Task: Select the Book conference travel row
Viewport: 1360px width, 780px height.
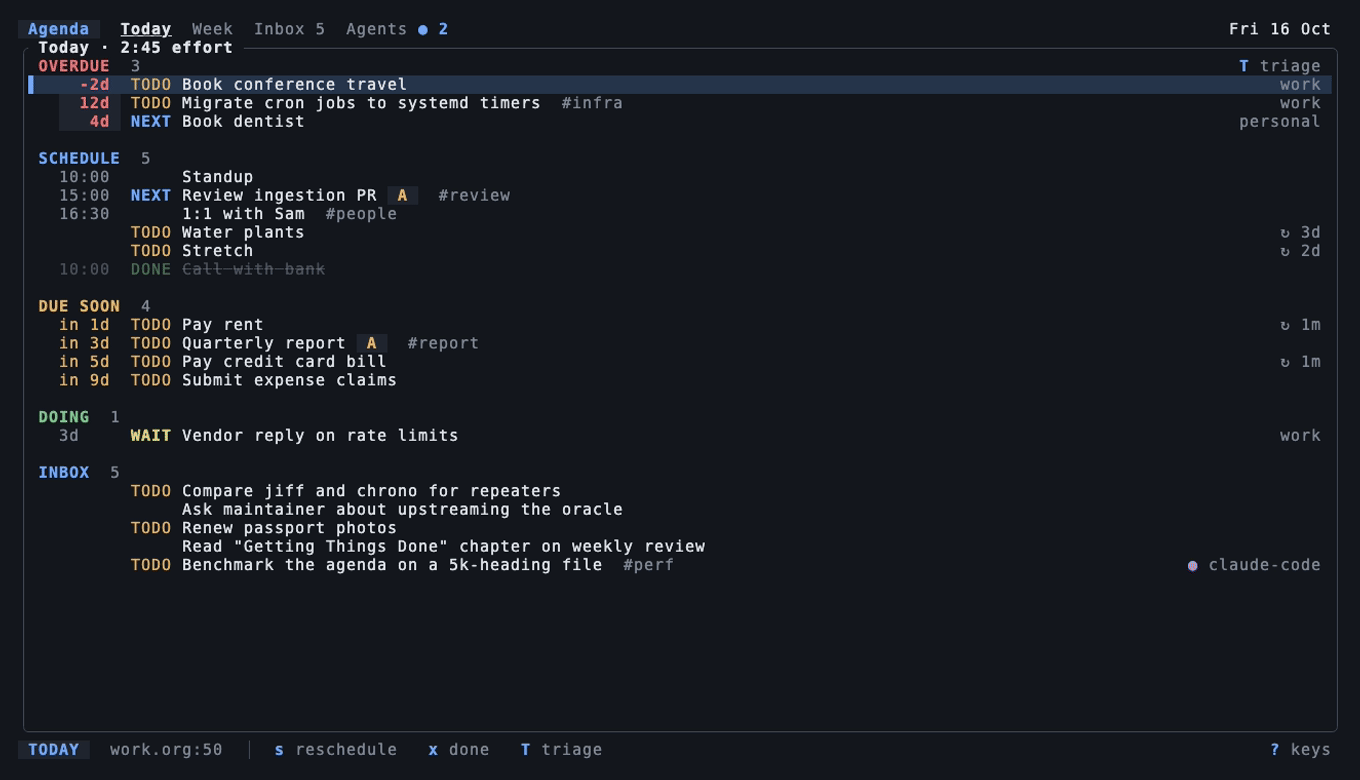Action: tap(680, 84)
